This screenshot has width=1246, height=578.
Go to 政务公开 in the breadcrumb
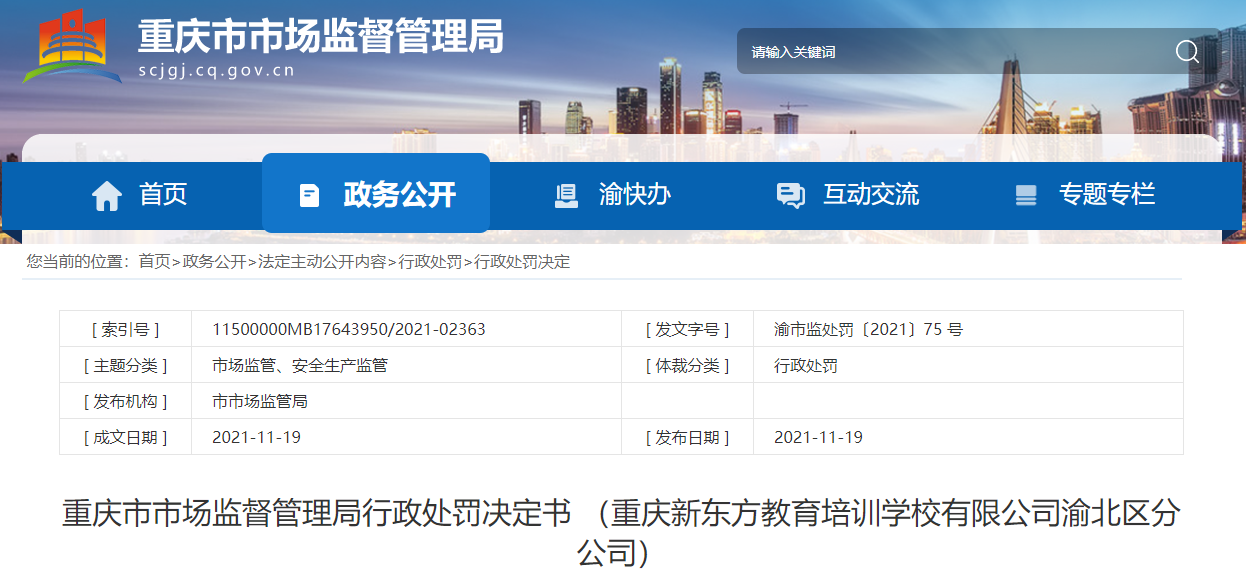[x=214, y=262]
